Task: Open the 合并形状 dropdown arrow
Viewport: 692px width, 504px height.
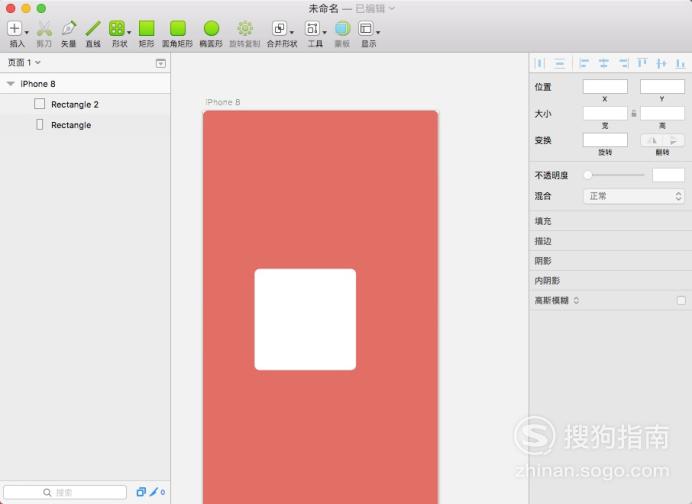Action: [x=292, y=32]
